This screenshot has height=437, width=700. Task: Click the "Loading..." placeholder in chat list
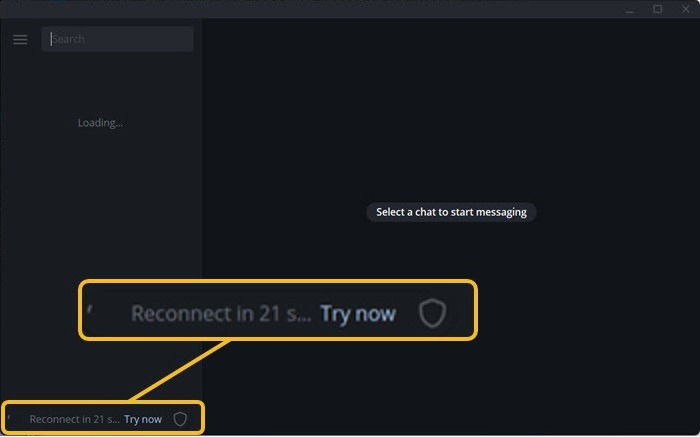(100, 123)
